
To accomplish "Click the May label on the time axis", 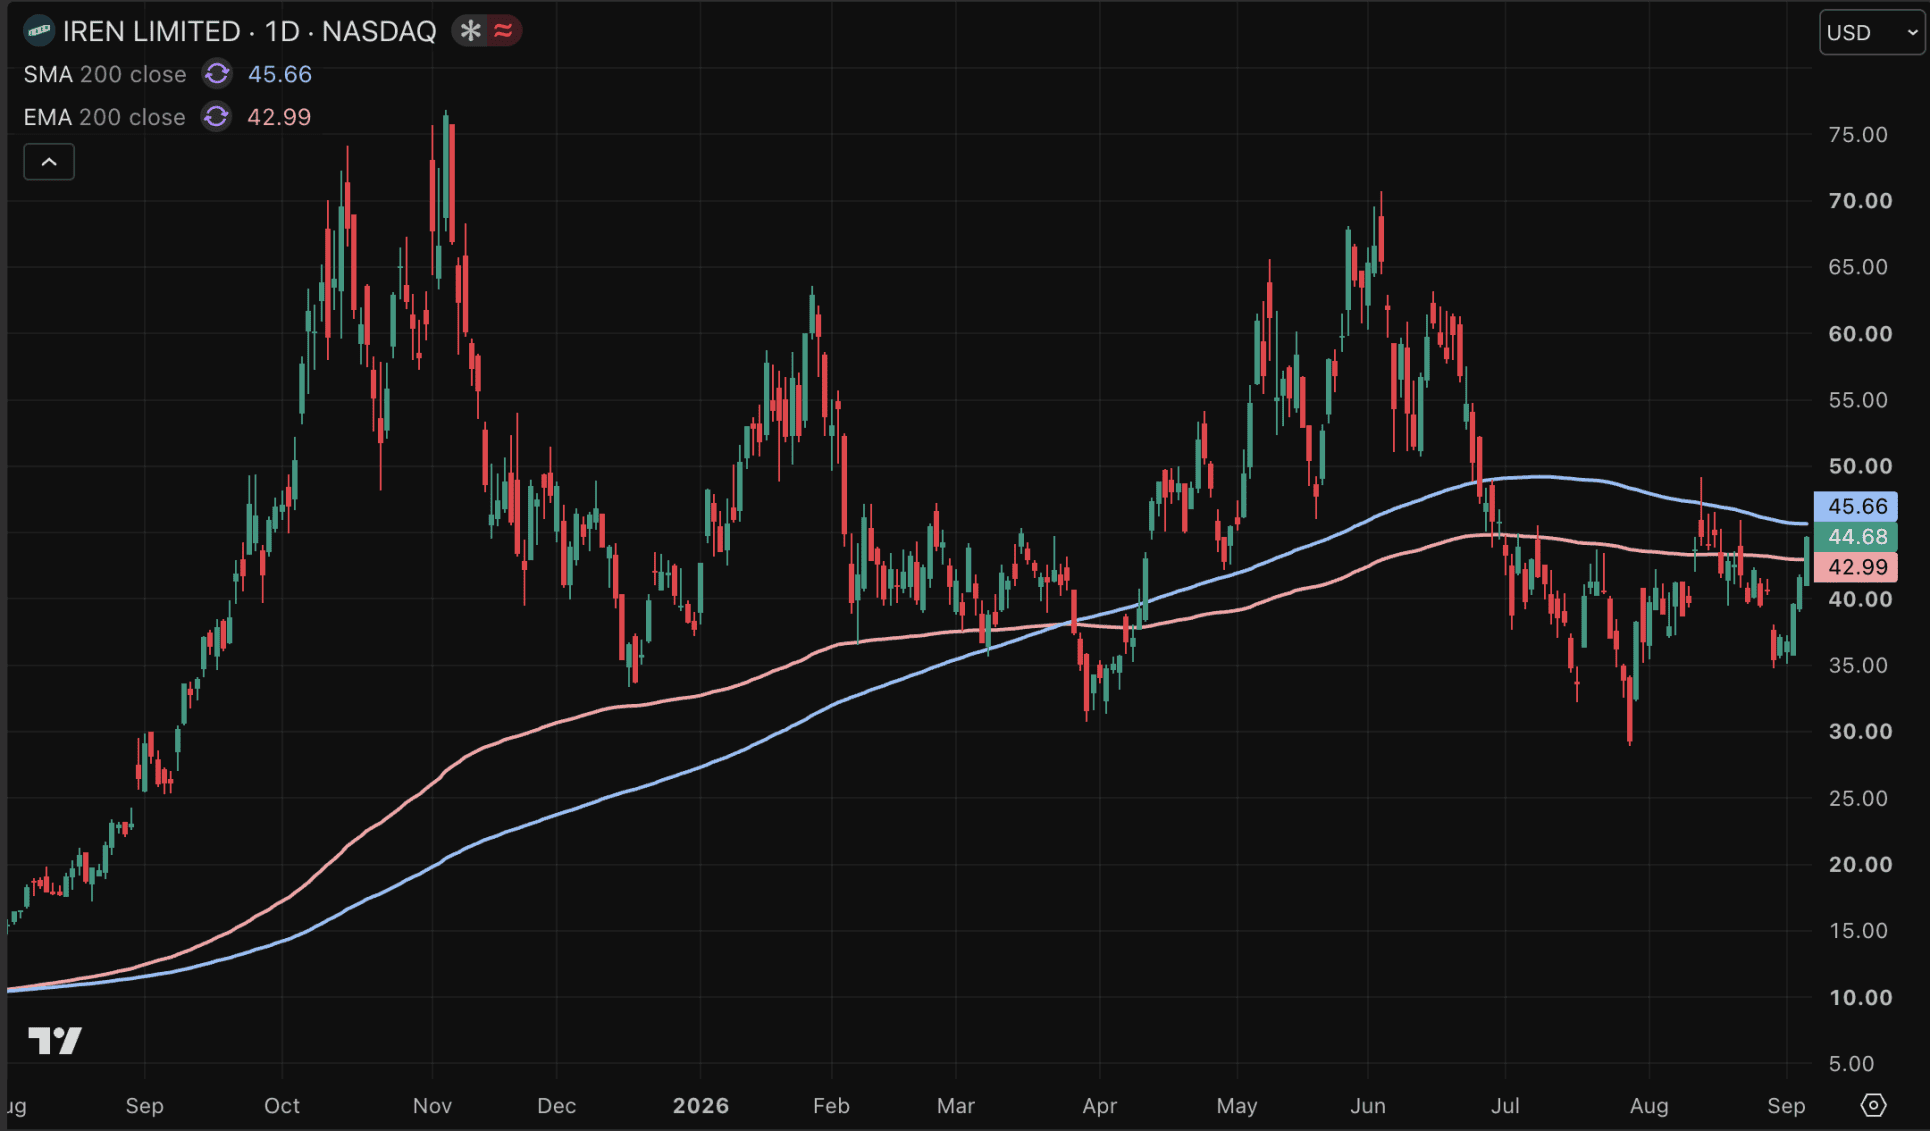I will (1237, 1106).
